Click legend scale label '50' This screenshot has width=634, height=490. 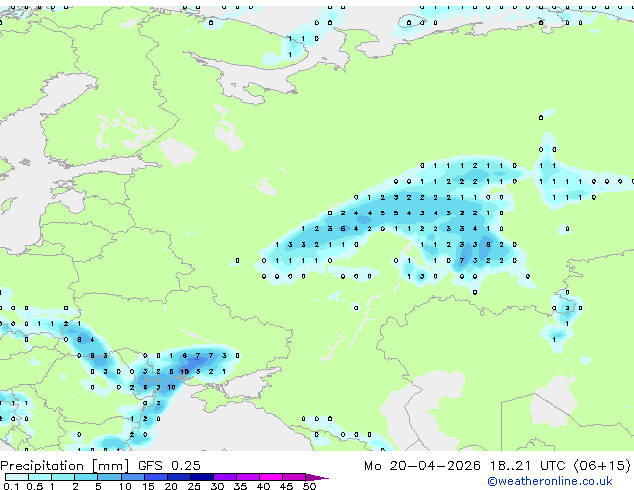[x=309, y=486]
